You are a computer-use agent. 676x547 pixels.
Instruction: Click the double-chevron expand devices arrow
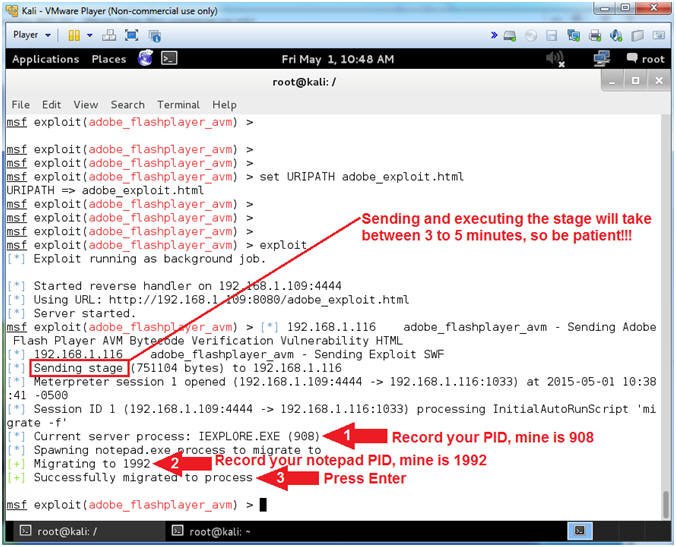coord(494,35)
